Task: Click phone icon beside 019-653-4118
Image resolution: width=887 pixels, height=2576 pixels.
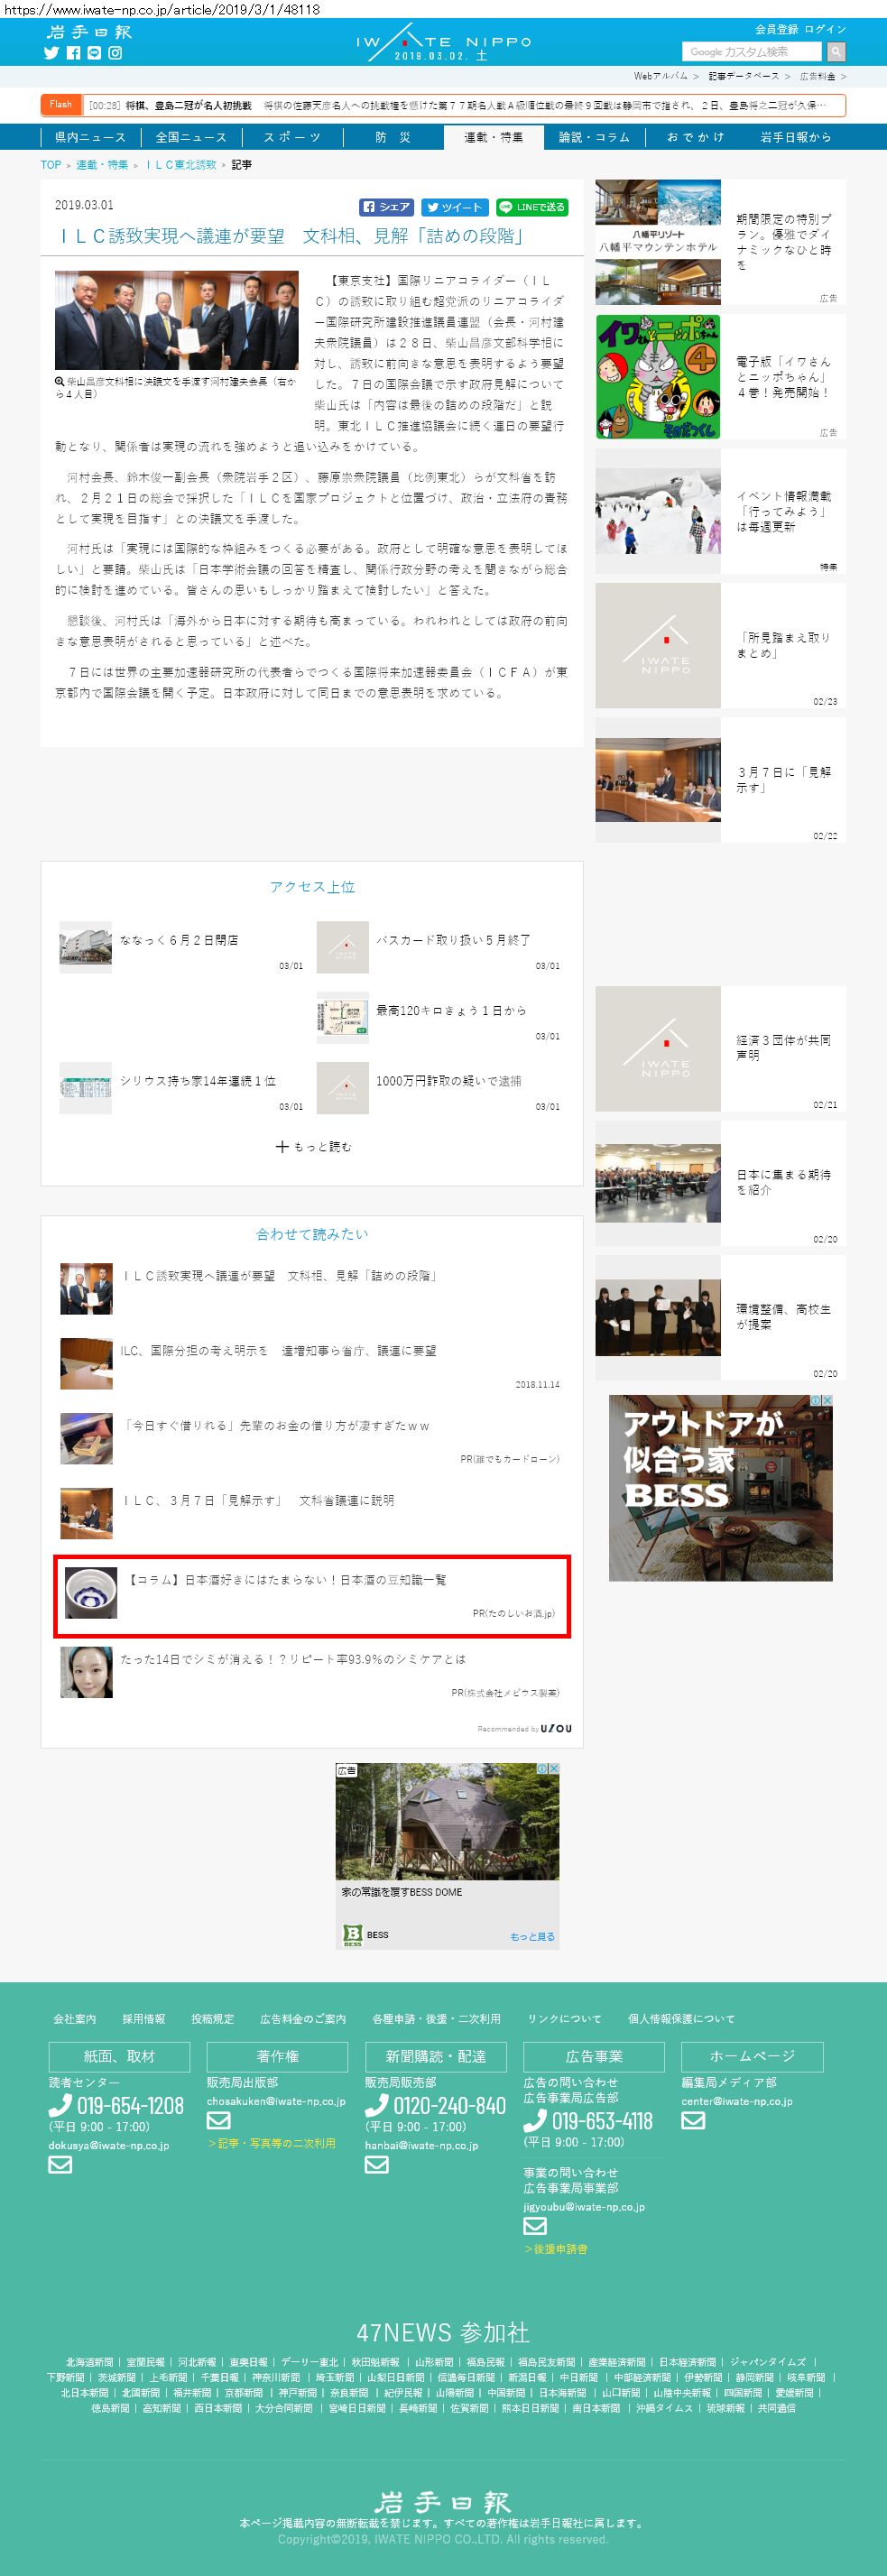Action: (x=535, y=2120)
